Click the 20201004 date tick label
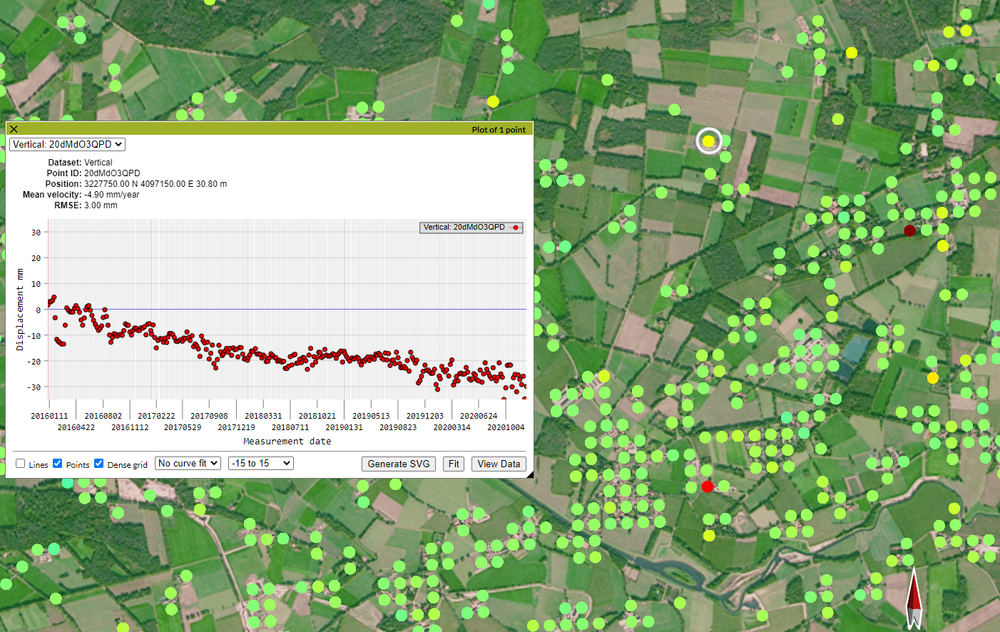This screenshot has height=632, width=1000. tap(506, 427)
